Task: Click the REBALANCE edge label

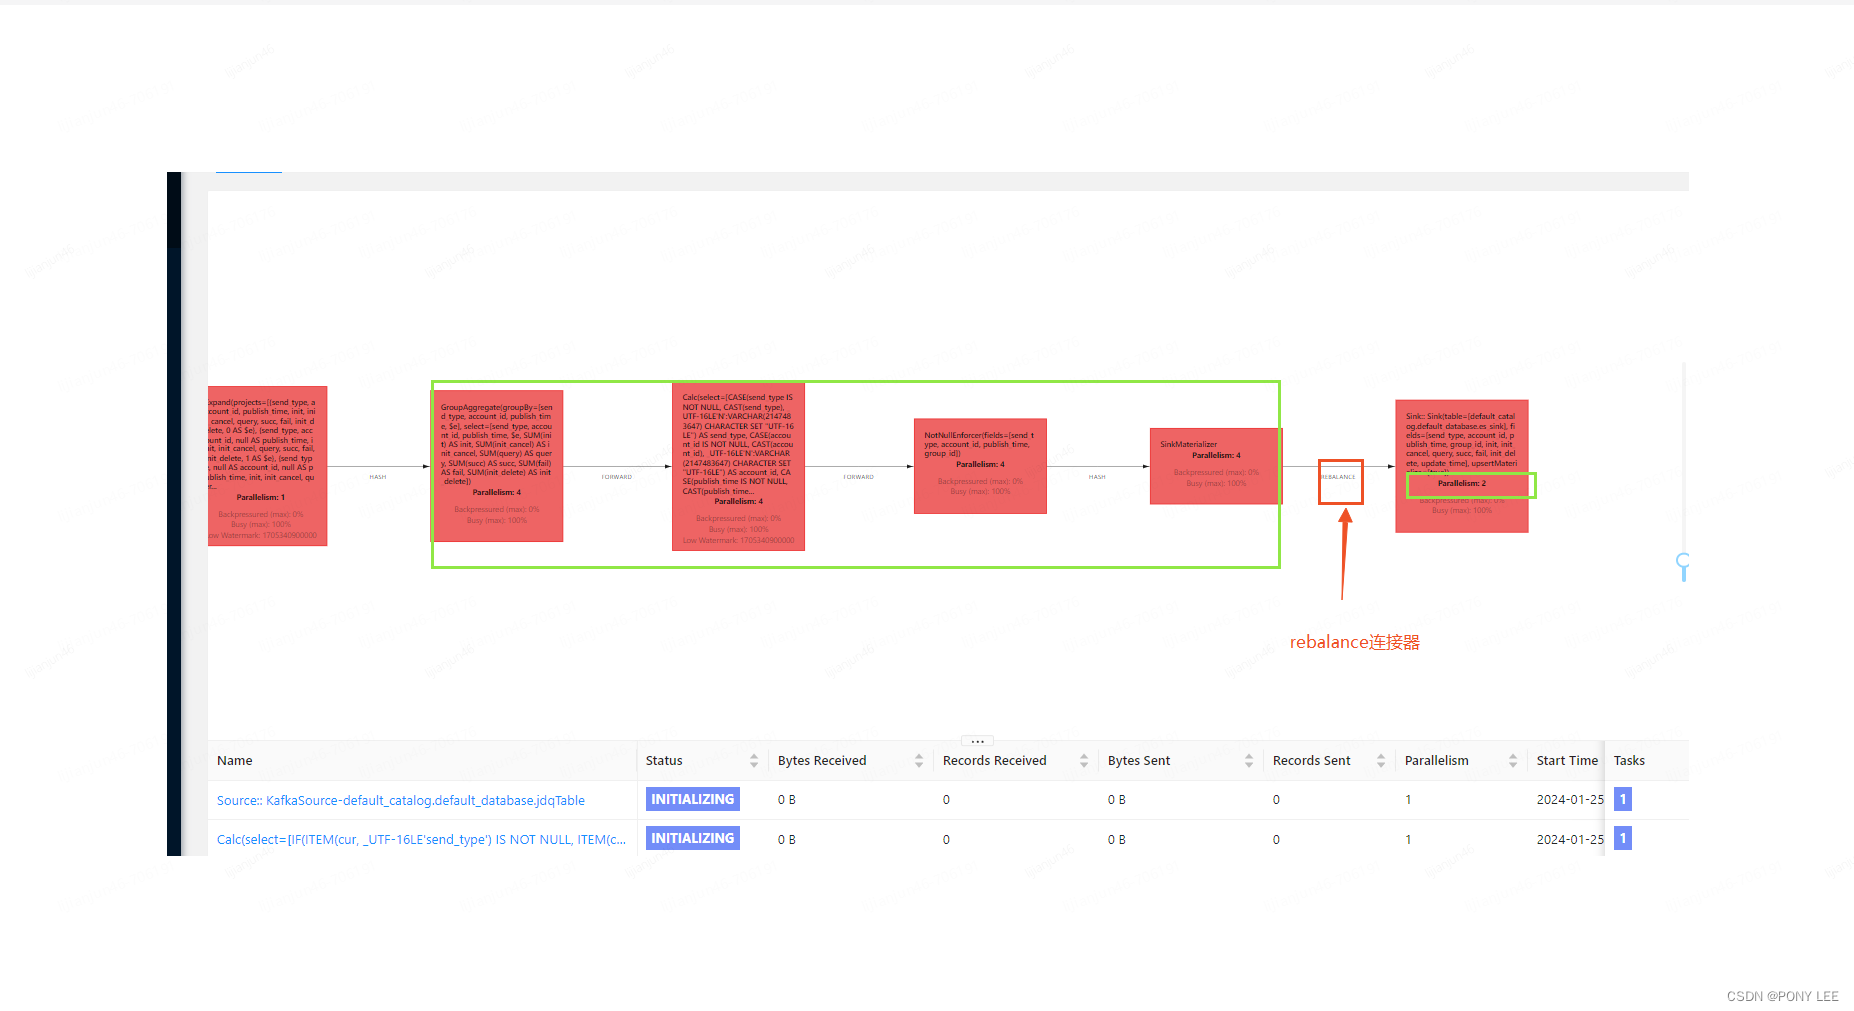Action: pos(1338,477)
